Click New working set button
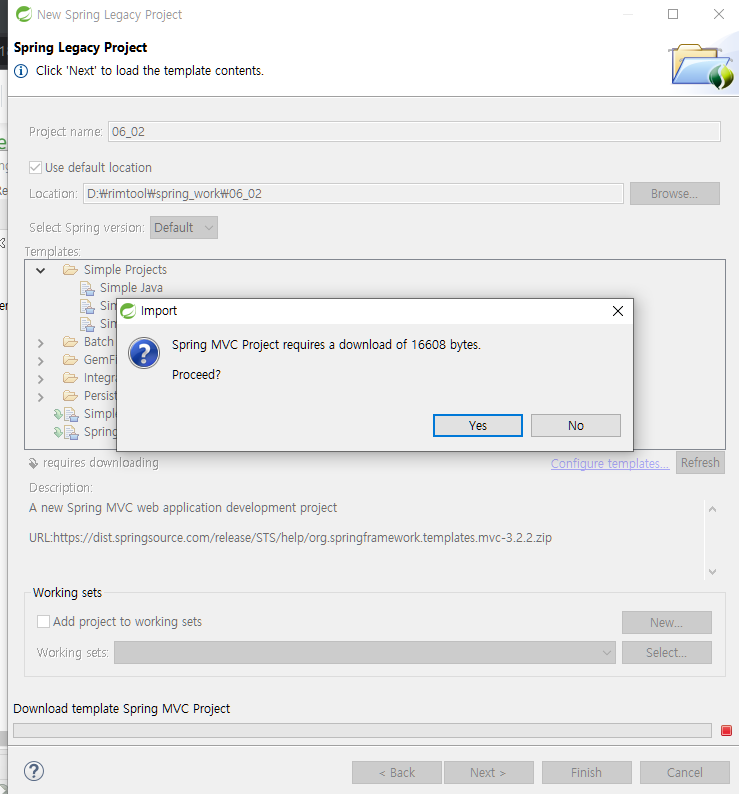Screen dimensions: 739x794 pyautogui.click(x=667, y=622)
